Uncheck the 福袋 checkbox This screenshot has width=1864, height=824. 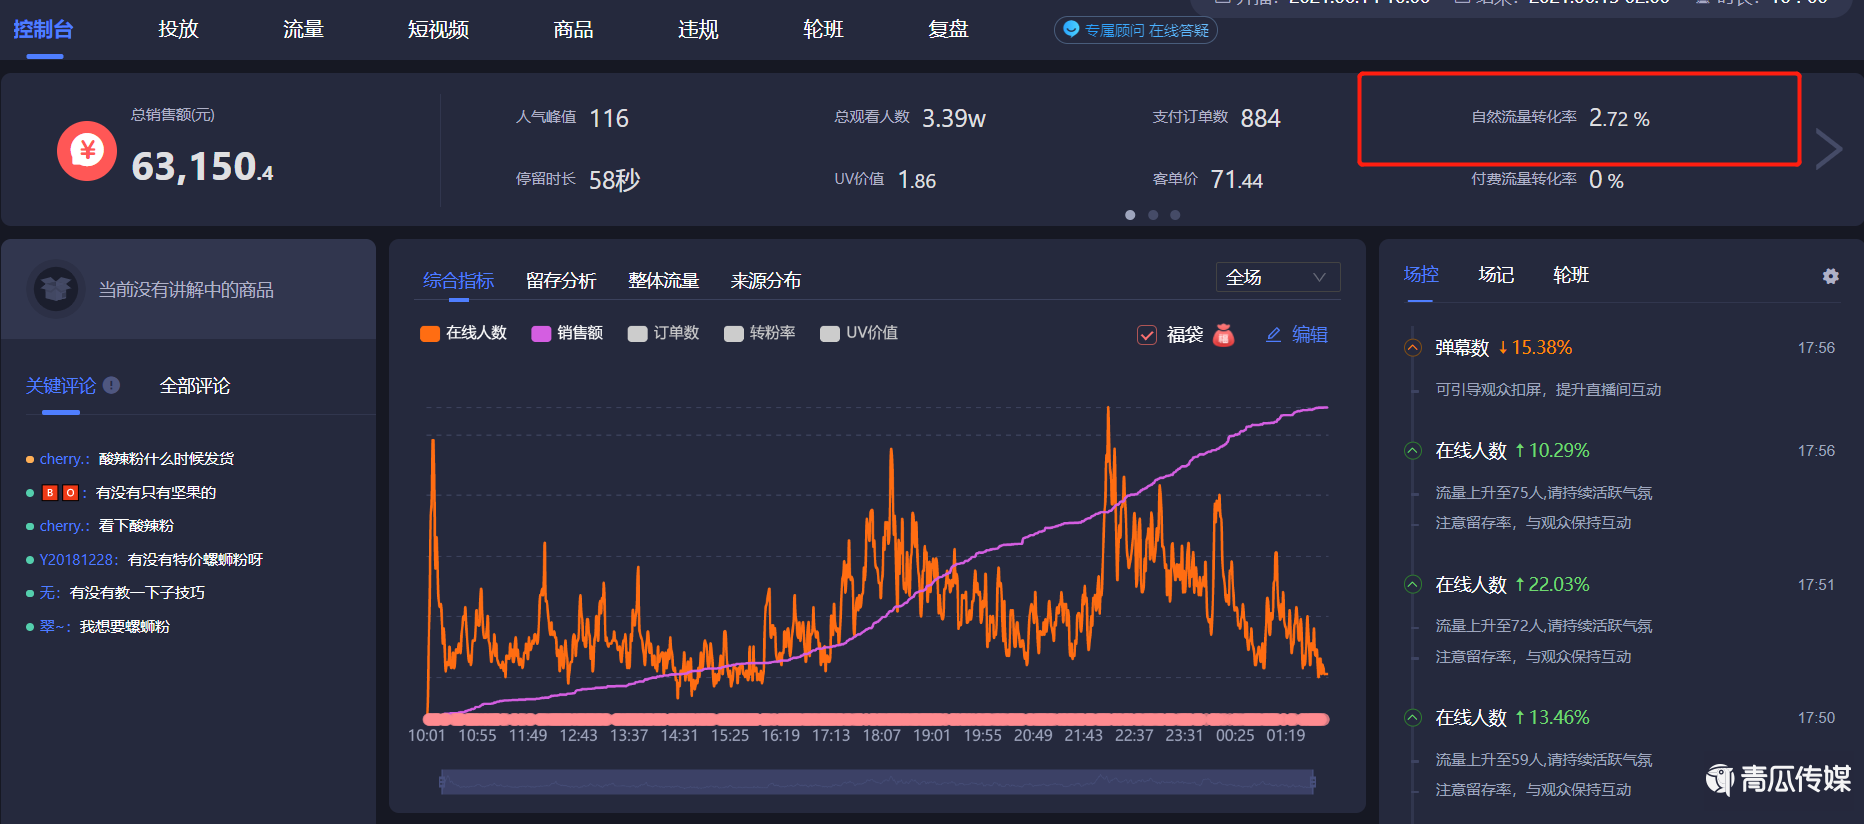(1147, 335)
